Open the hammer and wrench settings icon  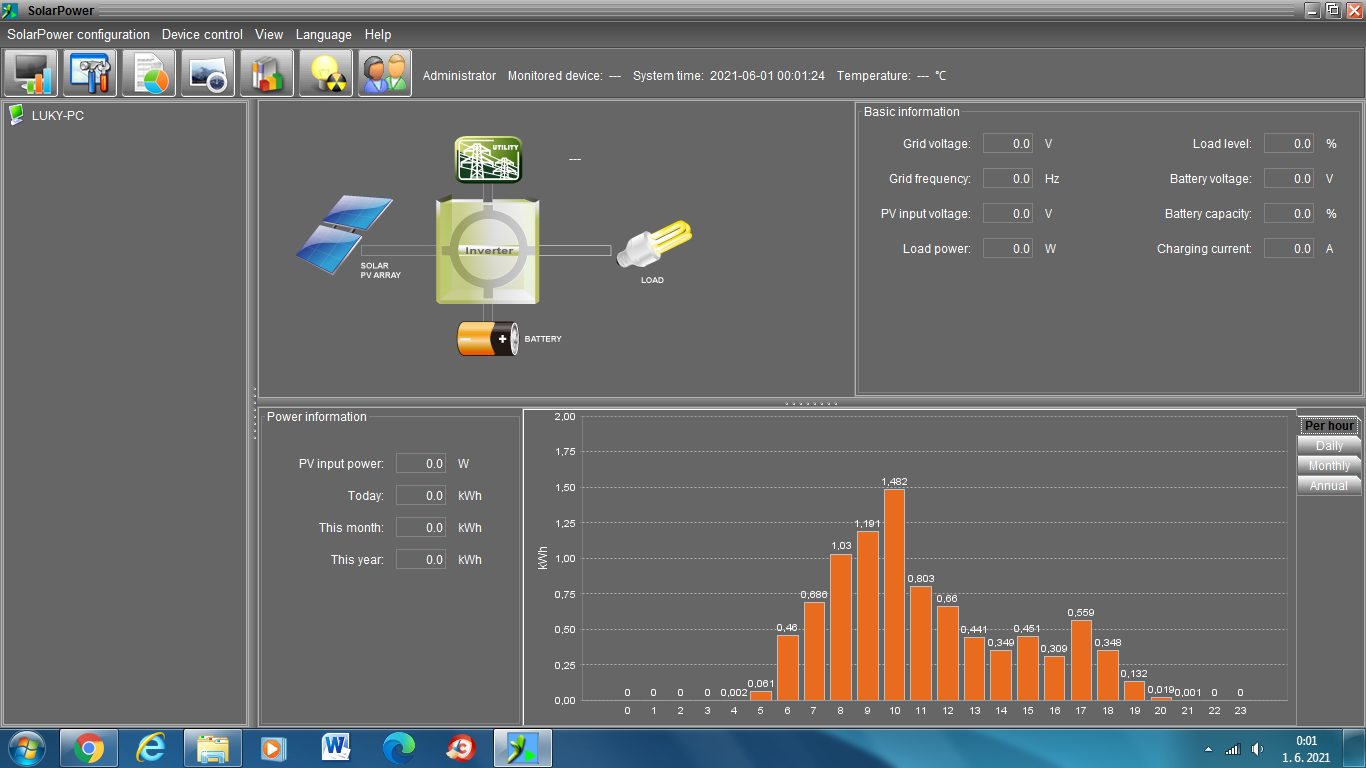90,74
